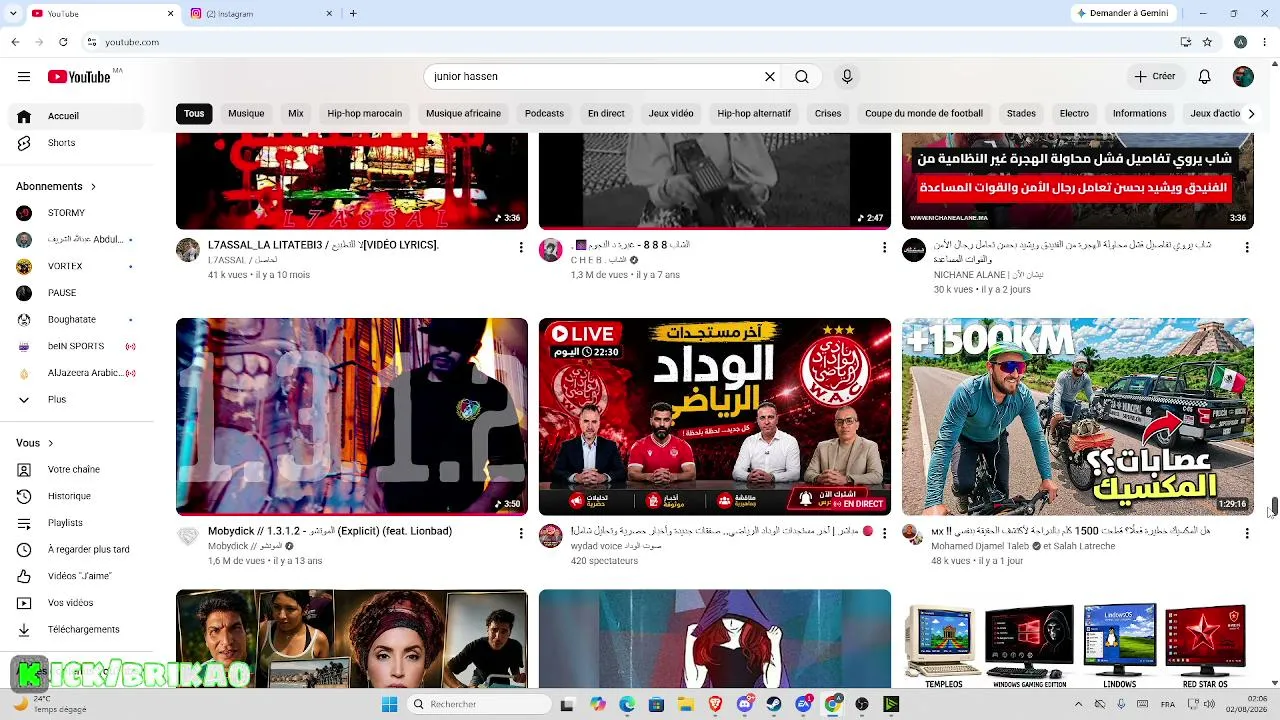Expand the Vous section
The width and height of the screenshot is (1280, 720).
(x=35, y=443)
